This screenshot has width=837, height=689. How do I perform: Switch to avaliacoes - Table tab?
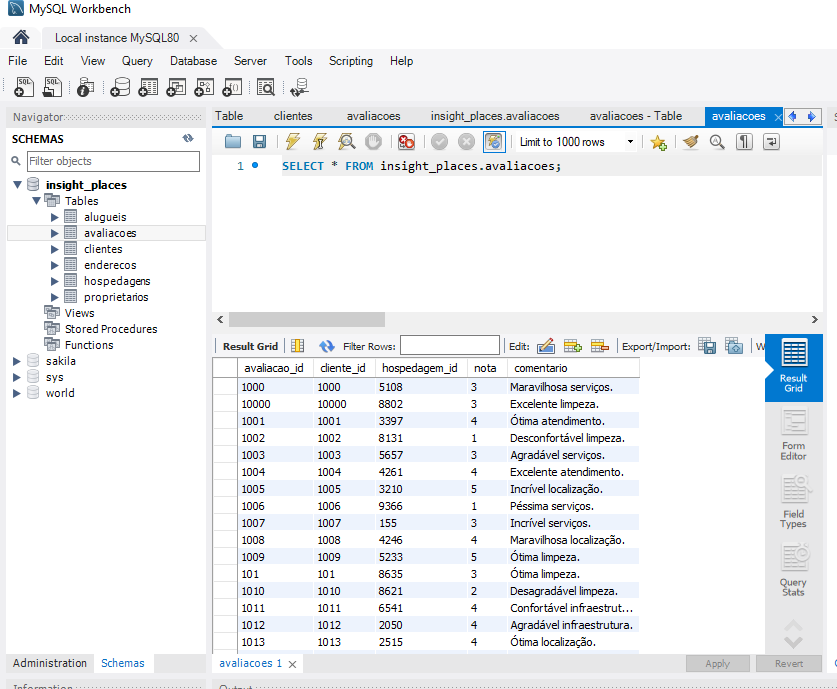(636, 116)
